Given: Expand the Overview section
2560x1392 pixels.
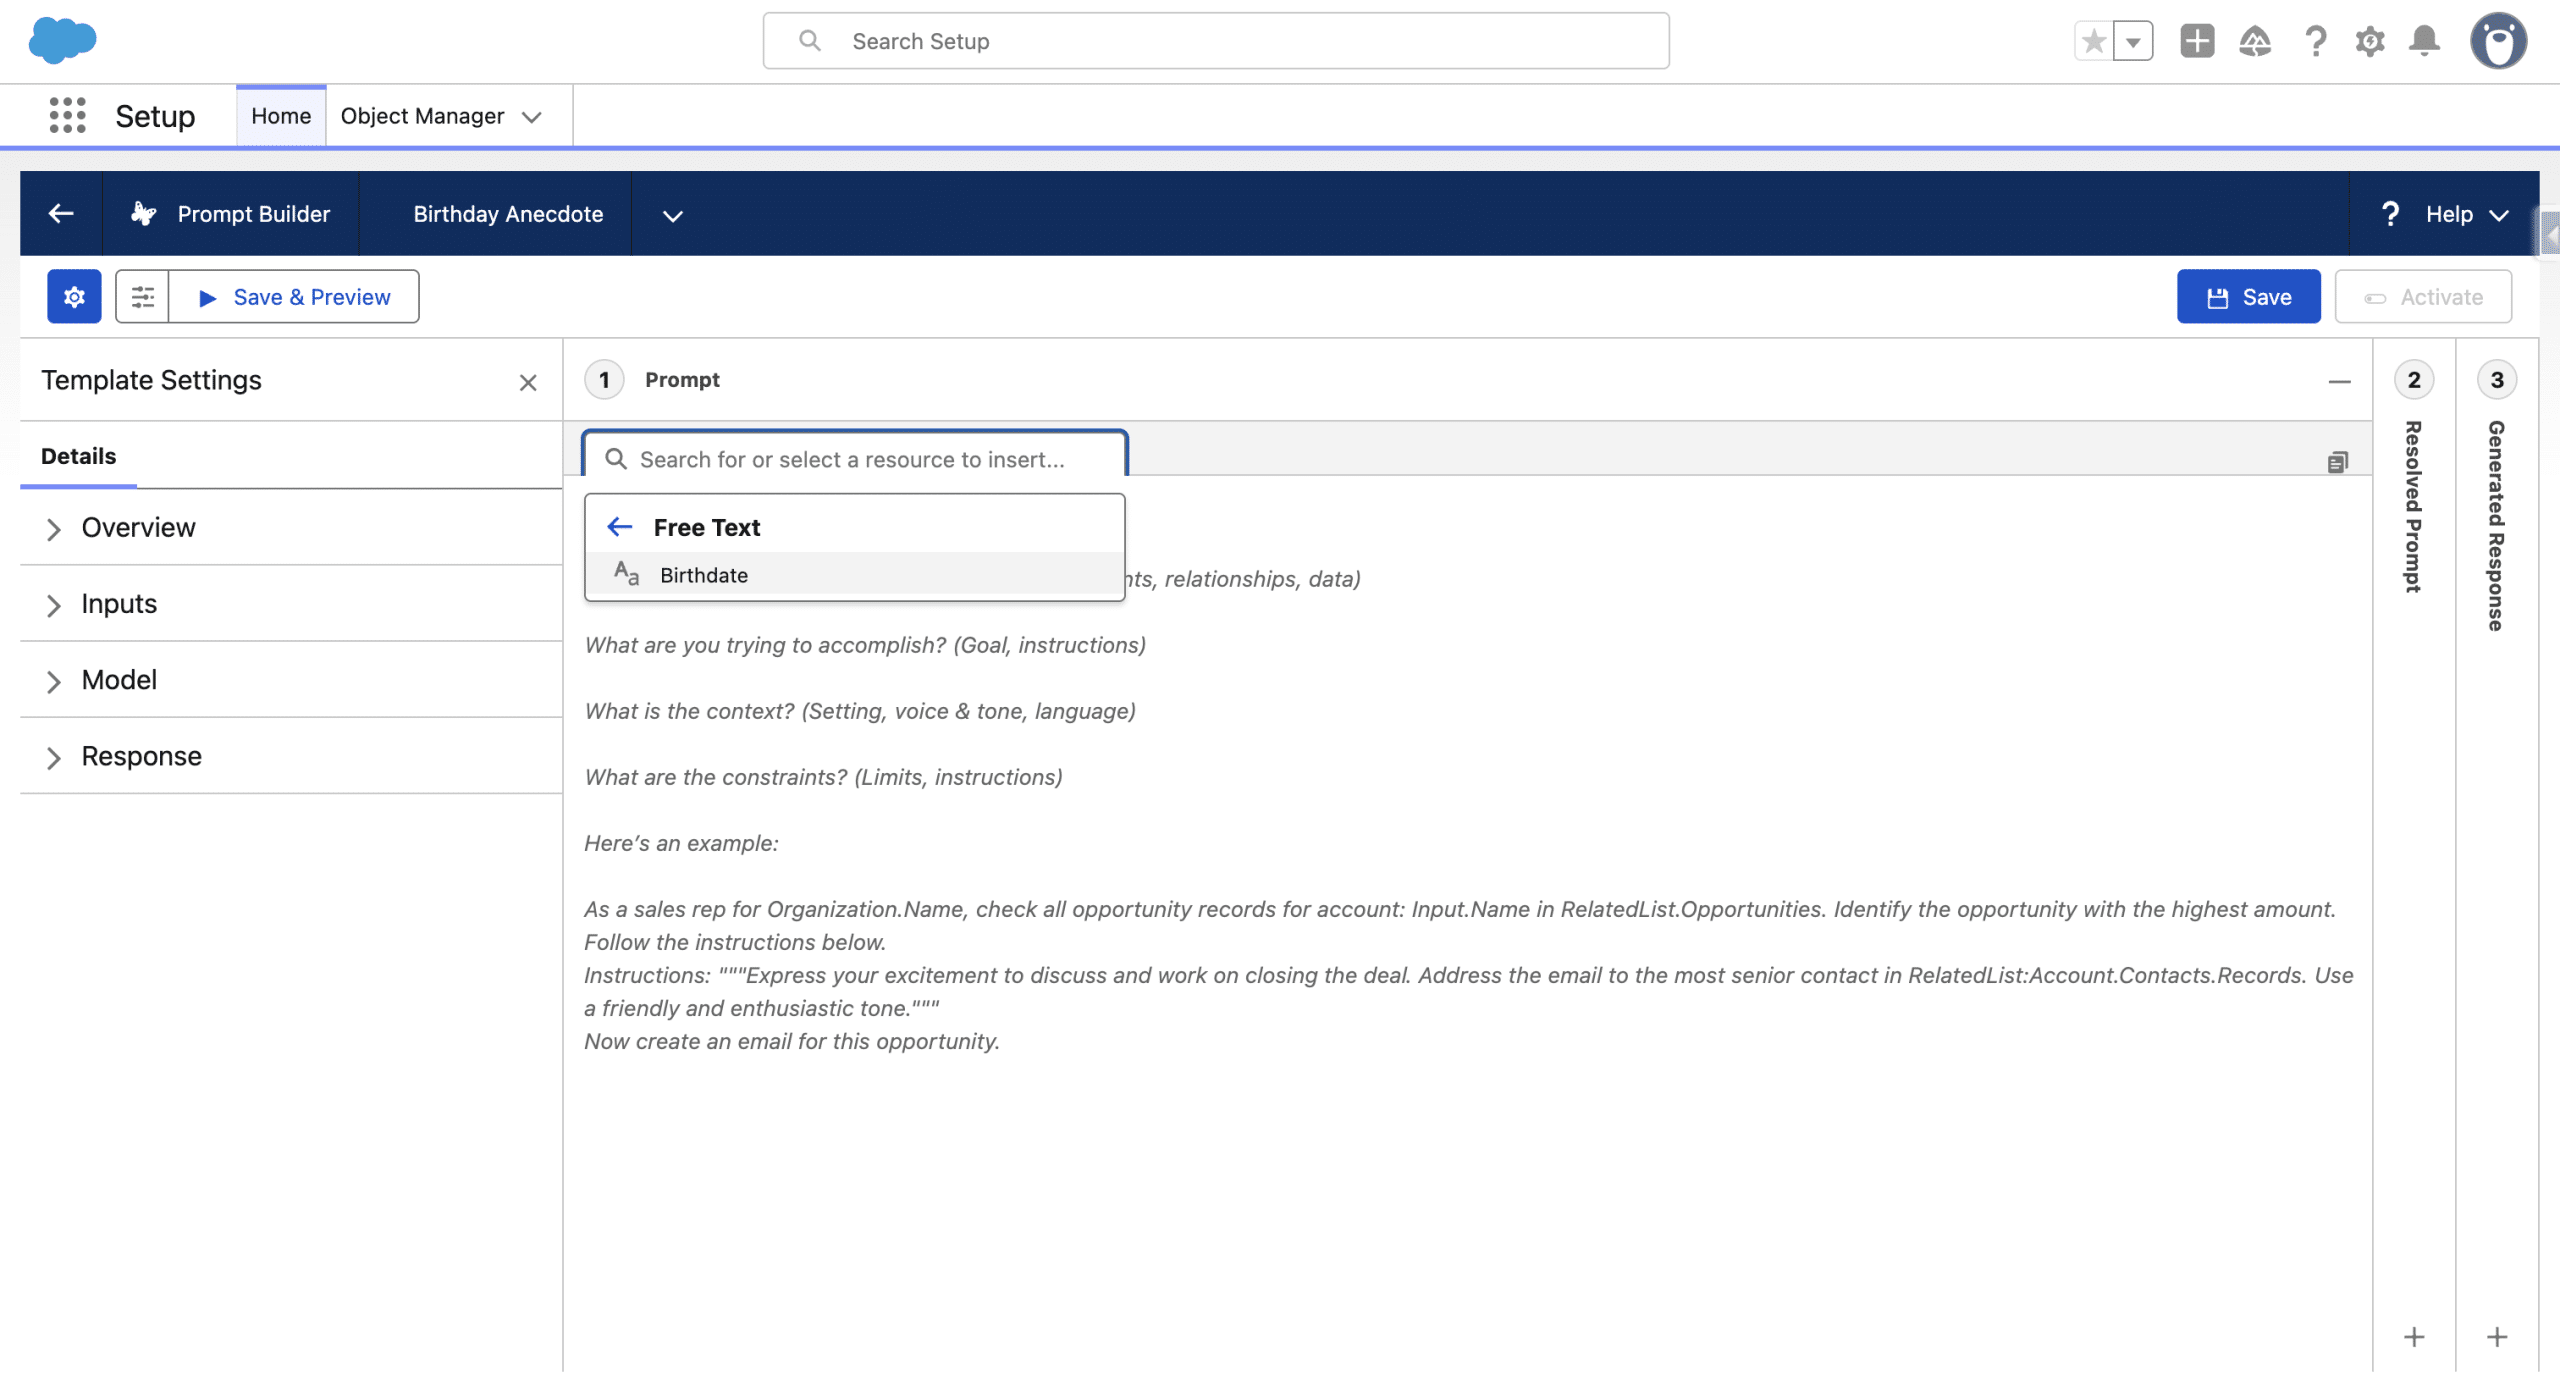Looking at the screenshot, I should click(x=138, y=527).
